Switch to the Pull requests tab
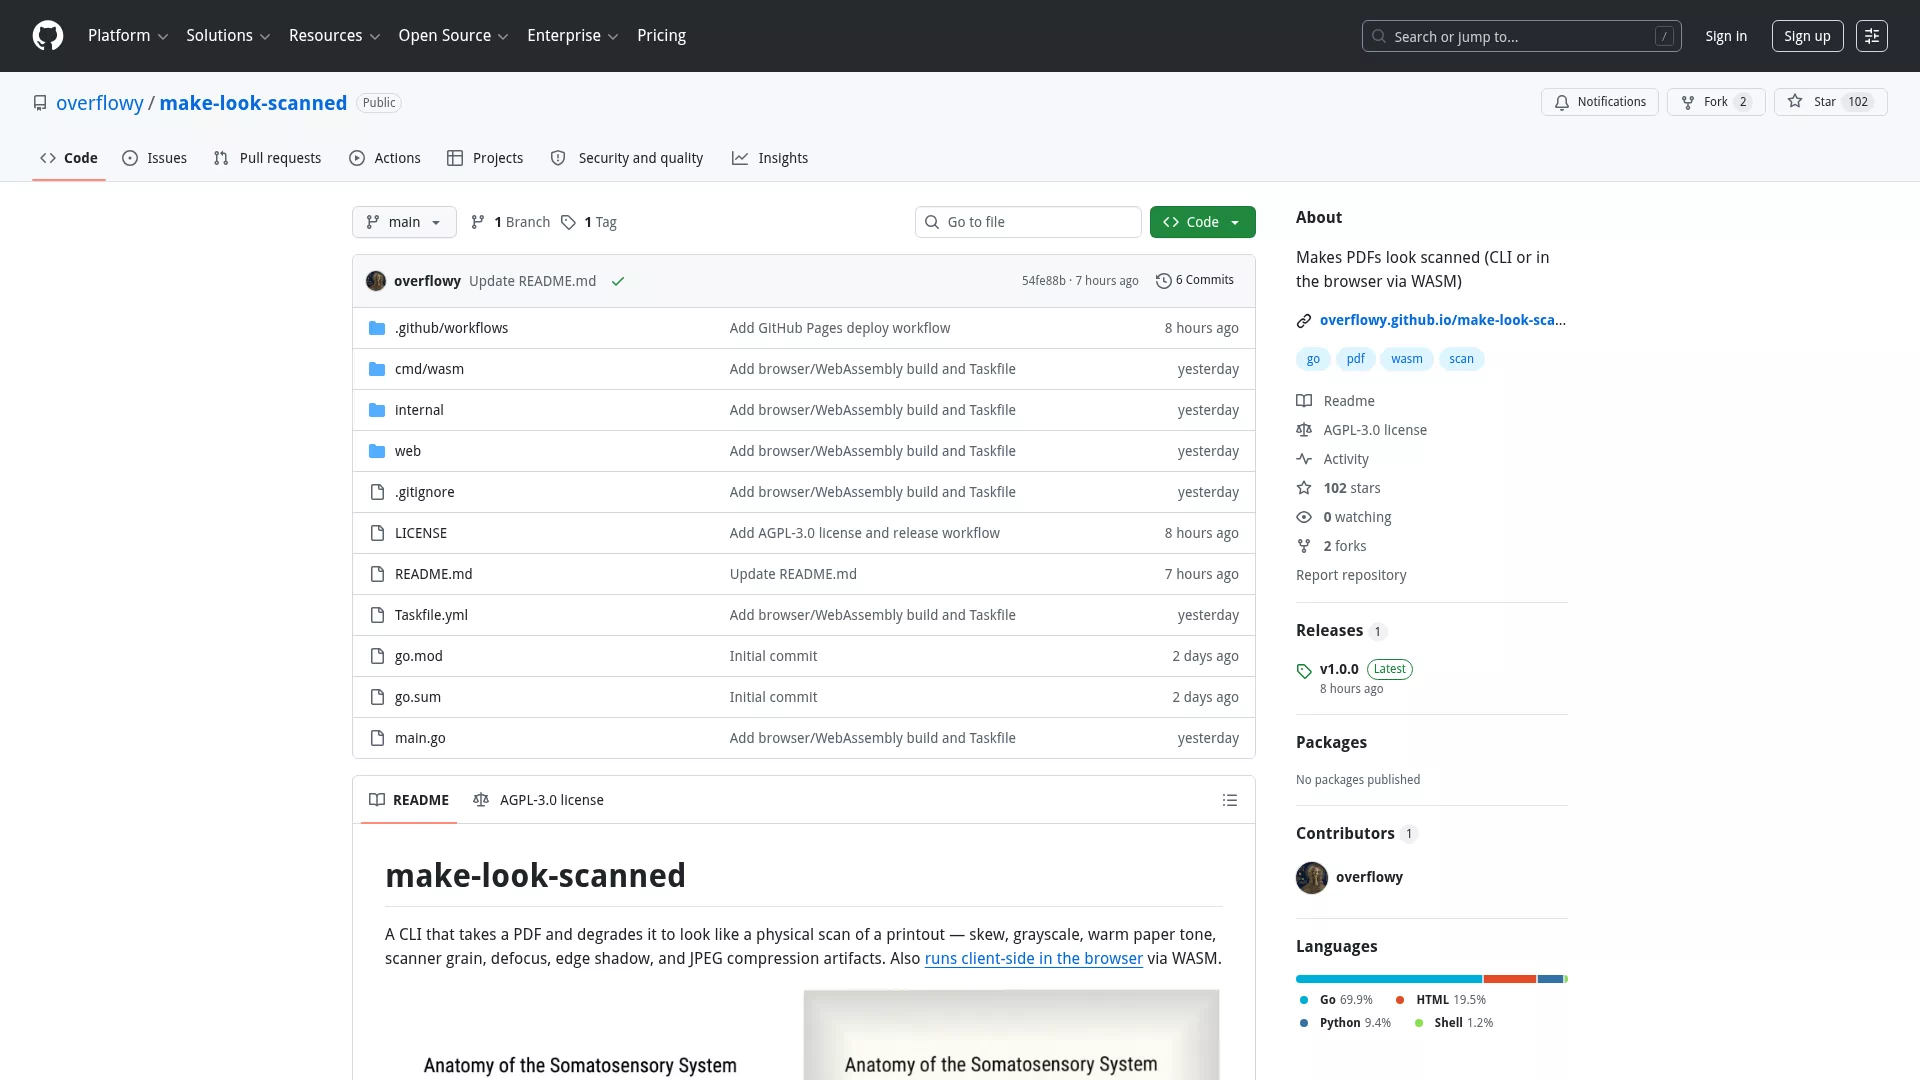Screen dimensions: 1920x1080 pyautogui.click(x=267, y=158)
